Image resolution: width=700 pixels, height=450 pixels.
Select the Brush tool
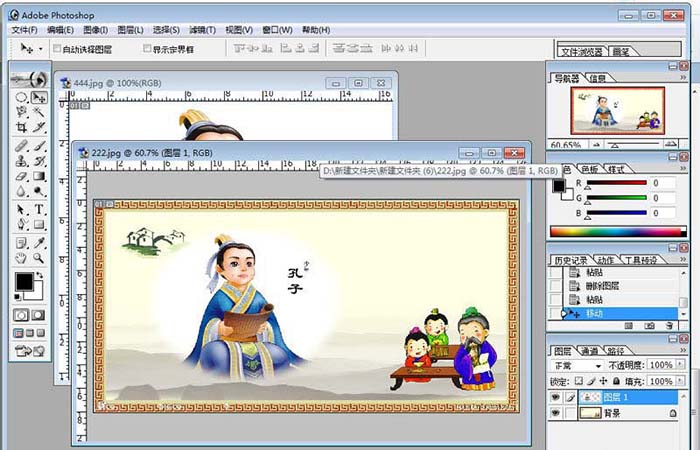[x=39, y=146]
